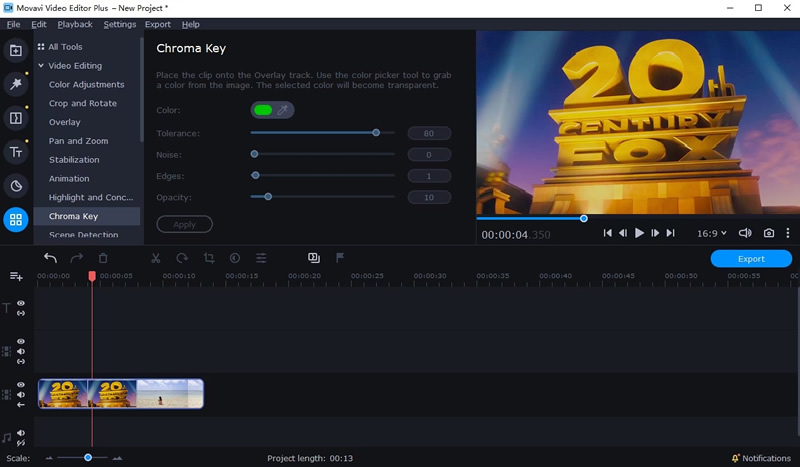Click the Opacity slider handle
Image resolution: width=800 pixels, height=467 pixels.
click(268, 196)
